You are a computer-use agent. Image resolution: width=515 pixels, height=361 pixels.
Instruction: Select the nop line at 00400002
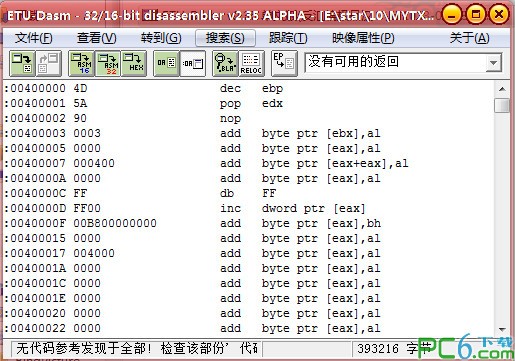248,118
